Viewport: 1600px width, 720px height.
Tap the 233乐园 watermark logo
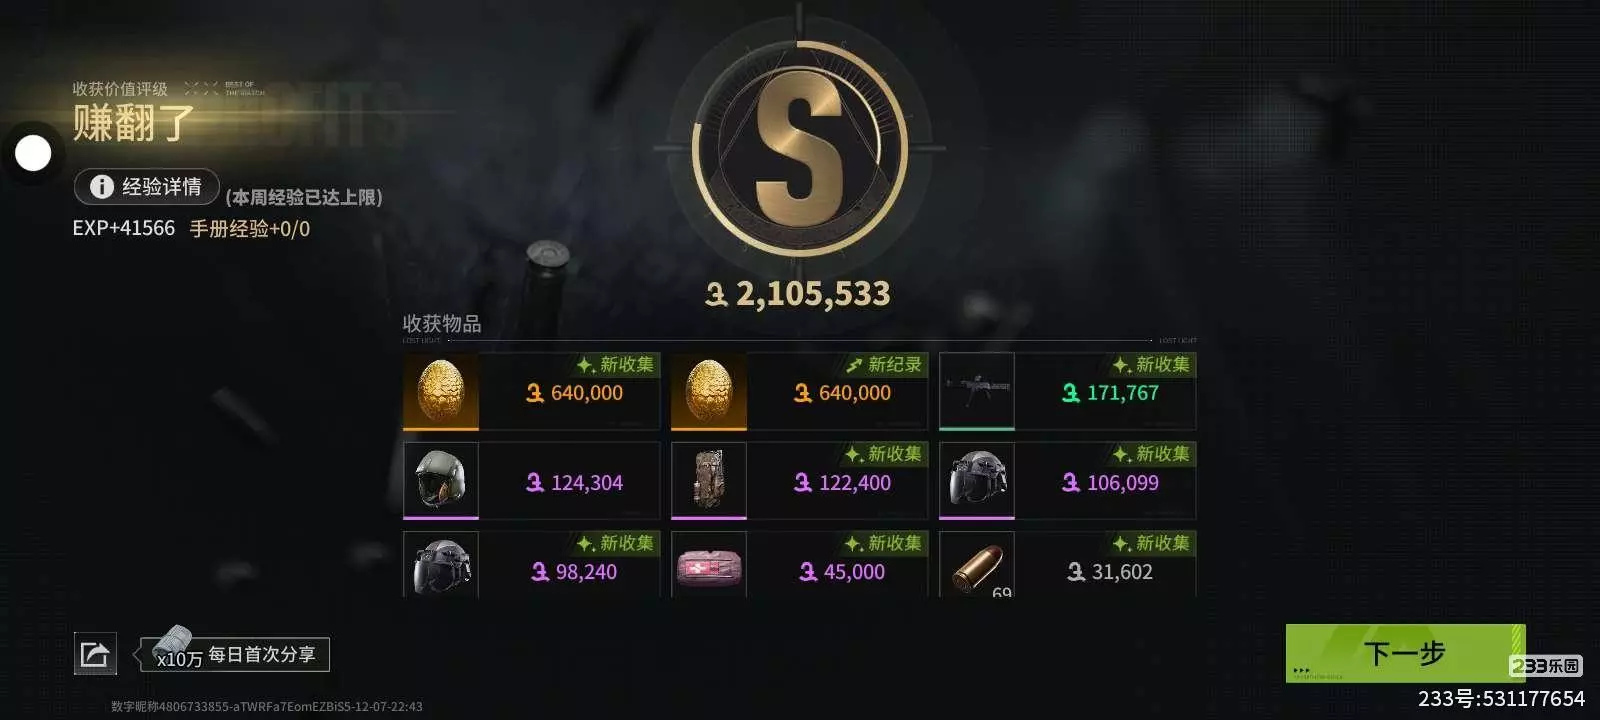(1545, 666)
